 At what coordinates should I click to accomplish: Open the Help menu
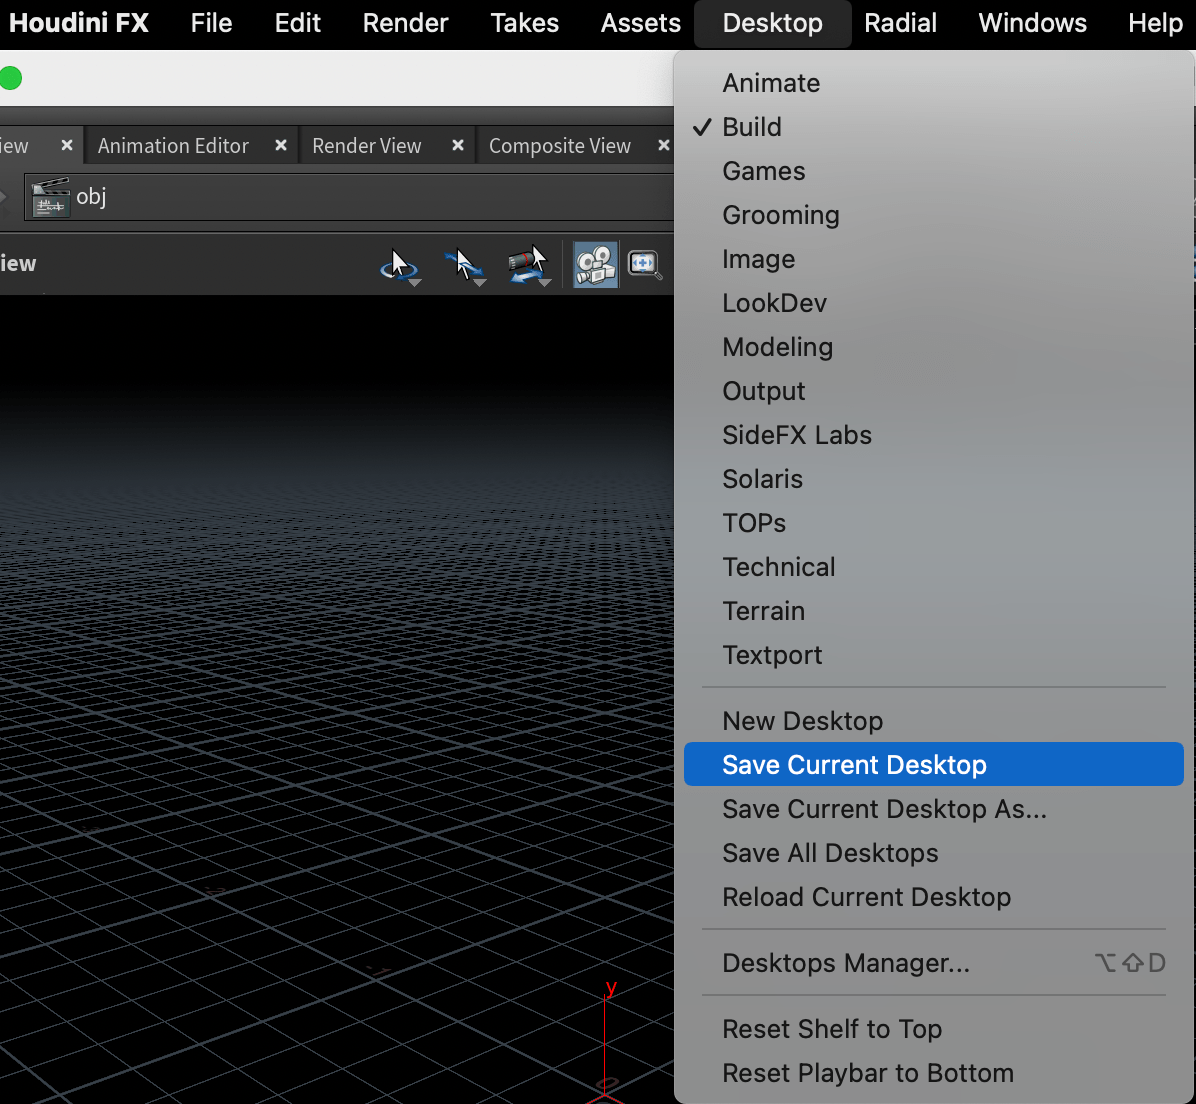pos(1156,24)
